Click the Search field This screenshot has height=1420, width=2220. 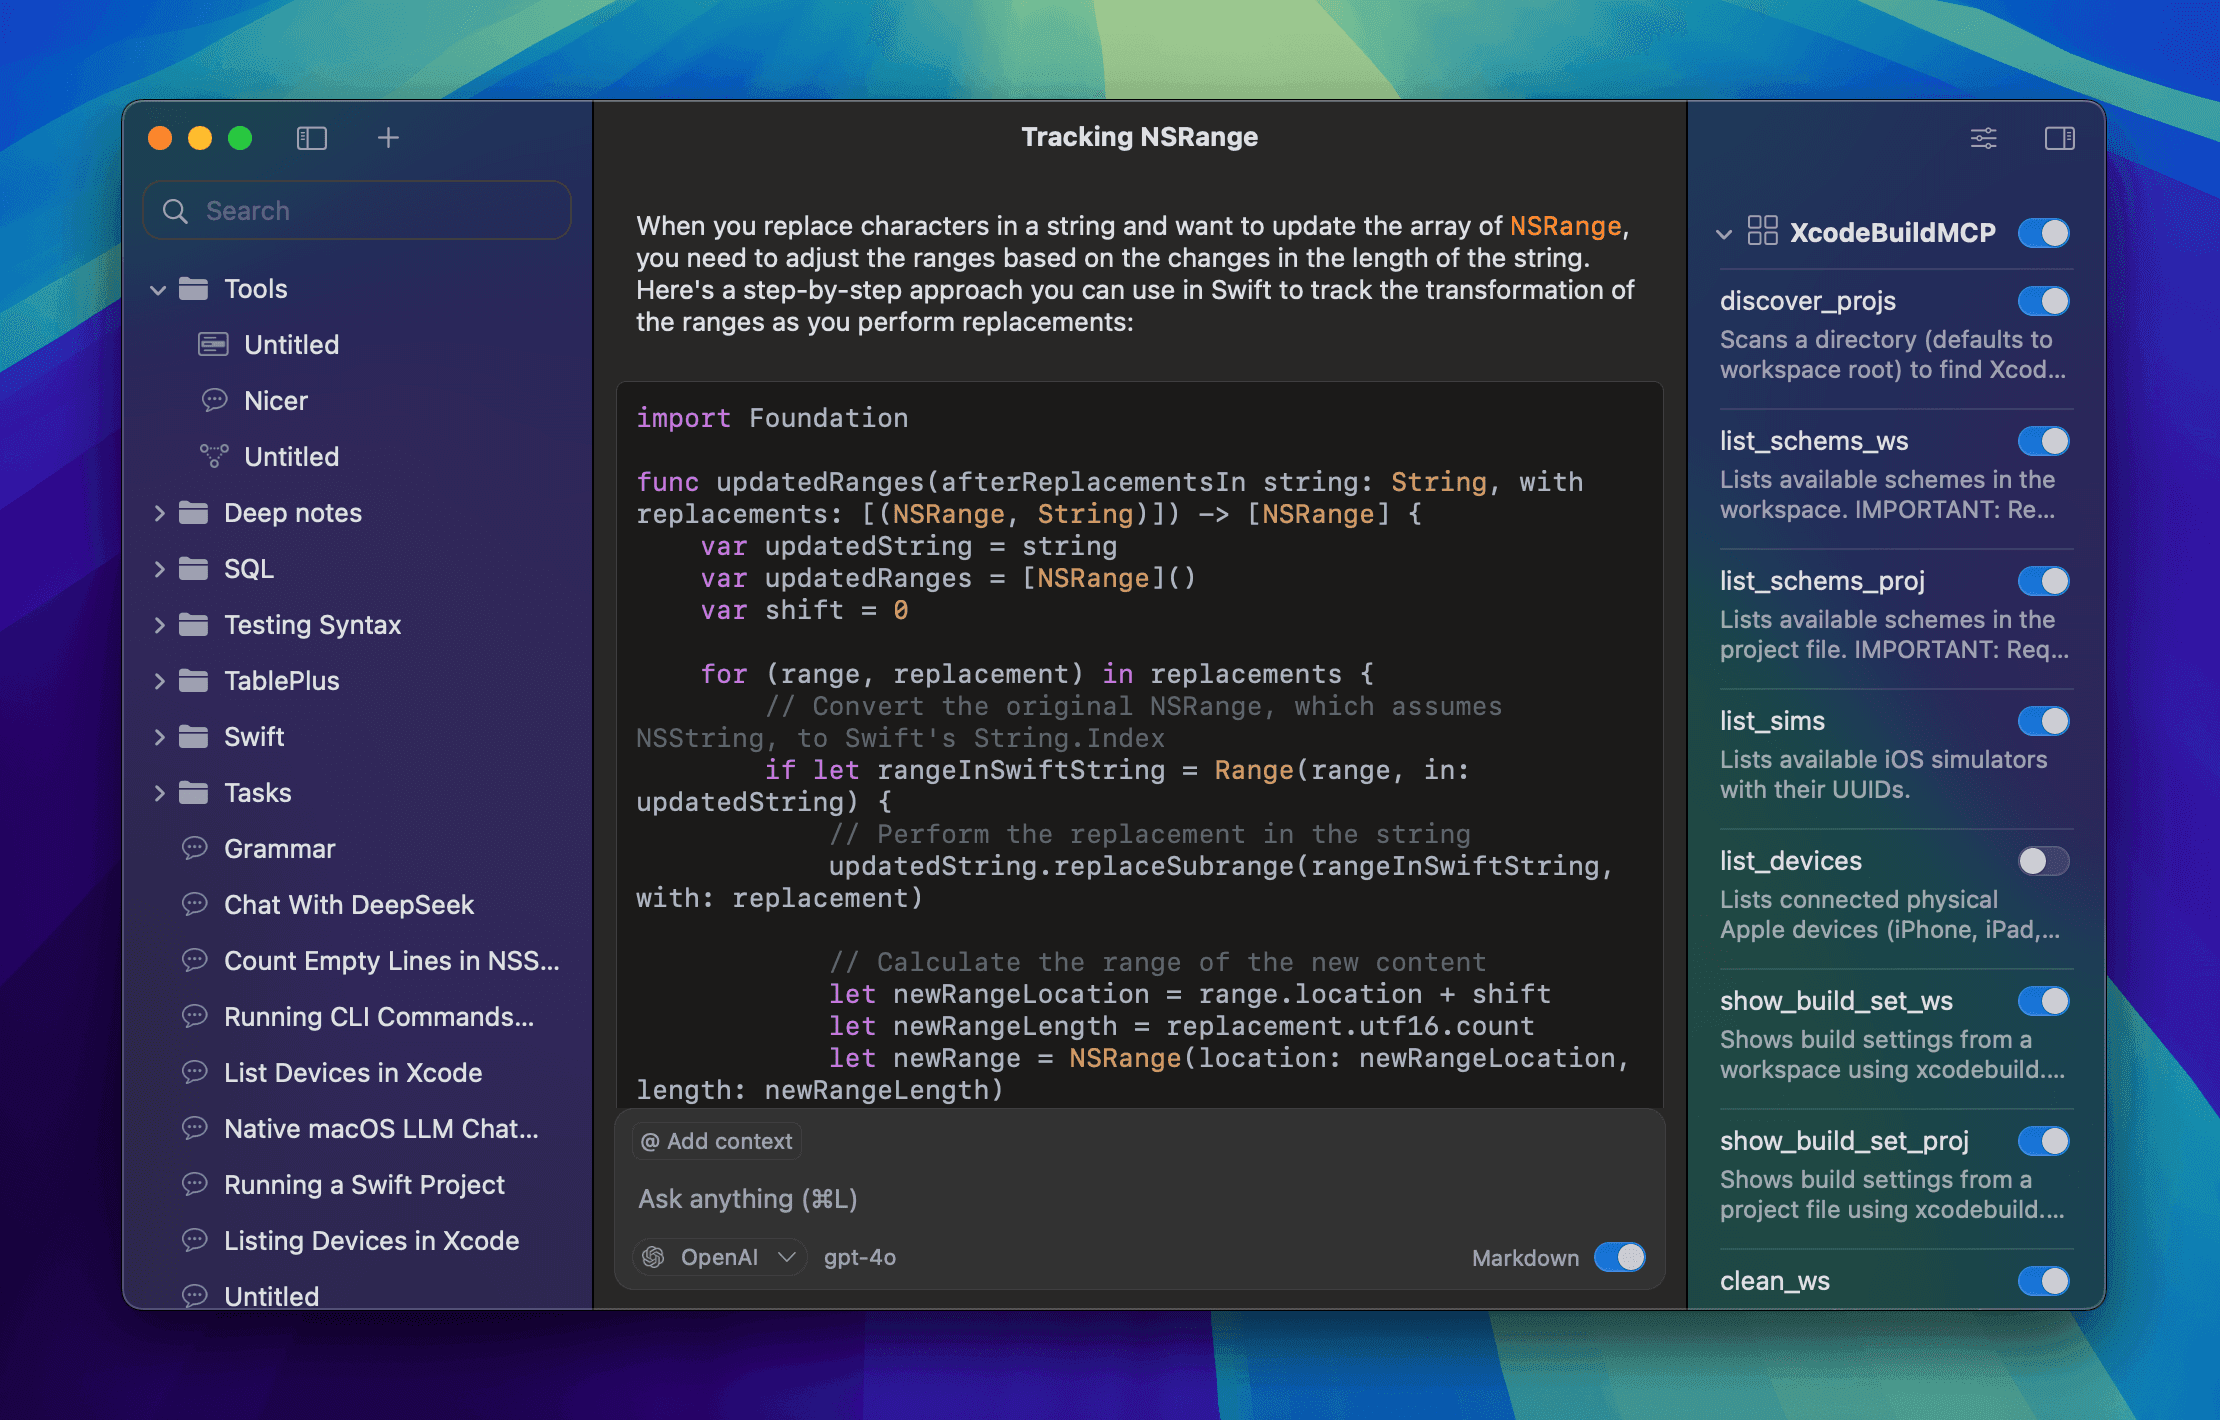click(x=358, y=211)
